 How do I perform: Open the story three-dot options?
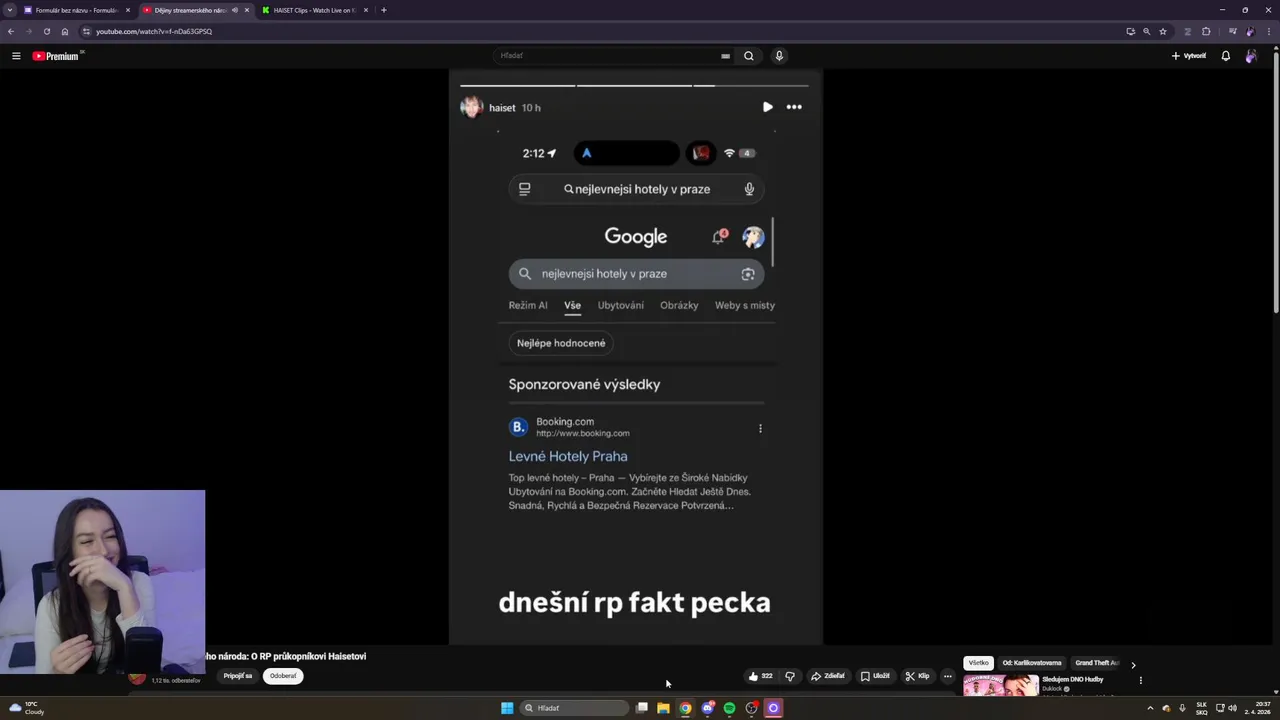[794, 107]
